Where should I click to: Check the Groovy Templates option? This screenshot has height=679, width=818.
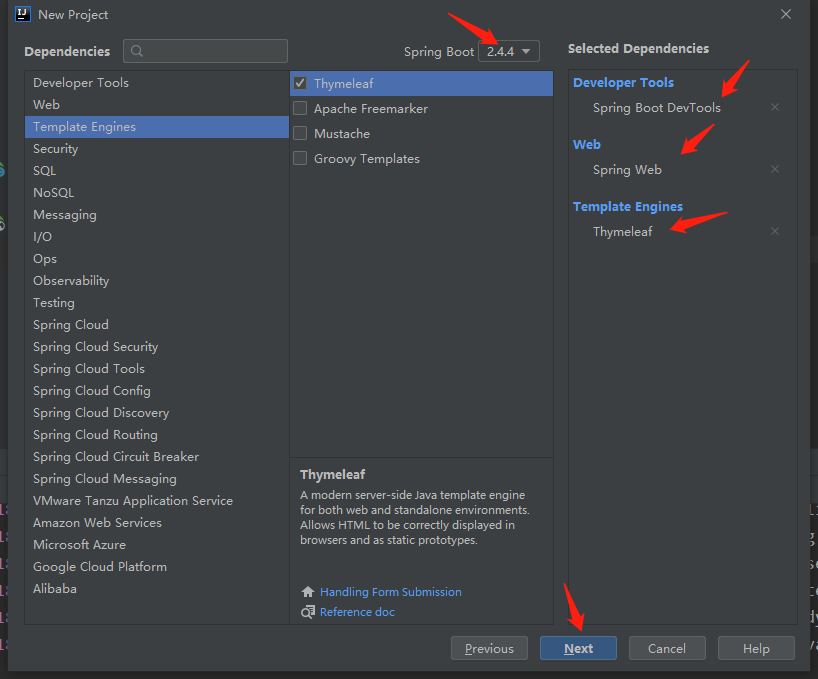click(x=300, y=158)
